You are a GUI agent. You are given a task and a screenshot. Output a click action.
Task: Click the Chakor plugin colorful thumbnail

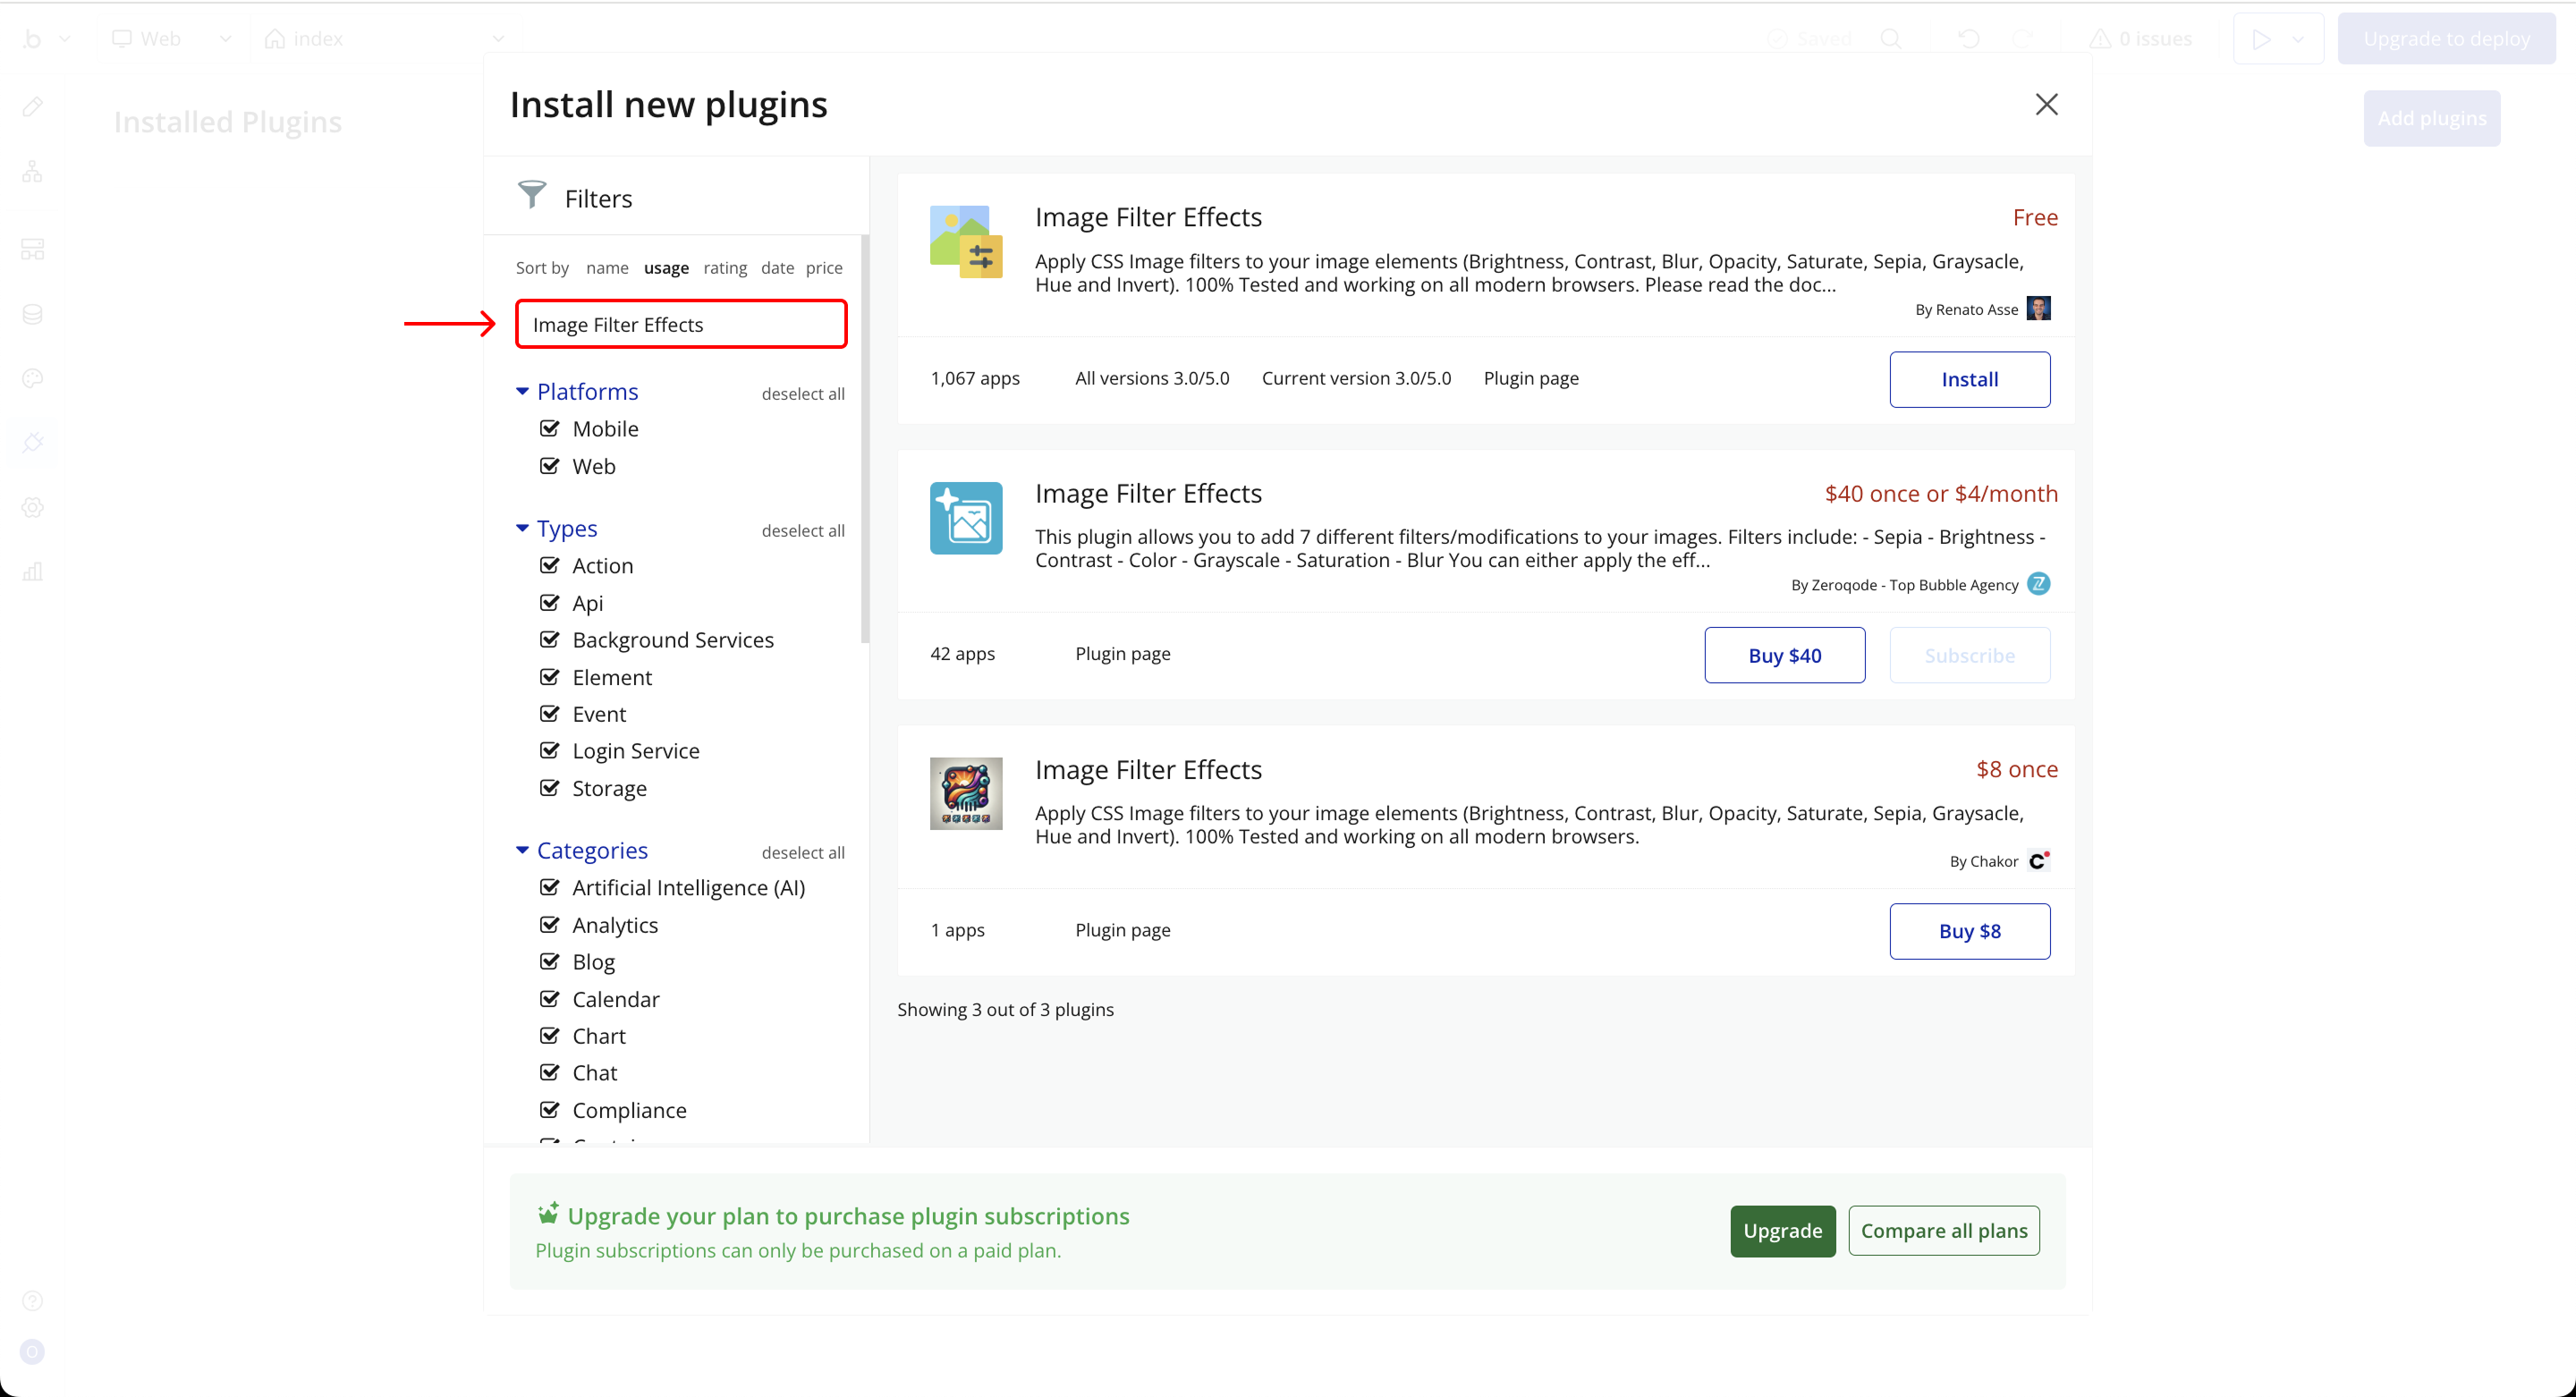tap(965, 793)
